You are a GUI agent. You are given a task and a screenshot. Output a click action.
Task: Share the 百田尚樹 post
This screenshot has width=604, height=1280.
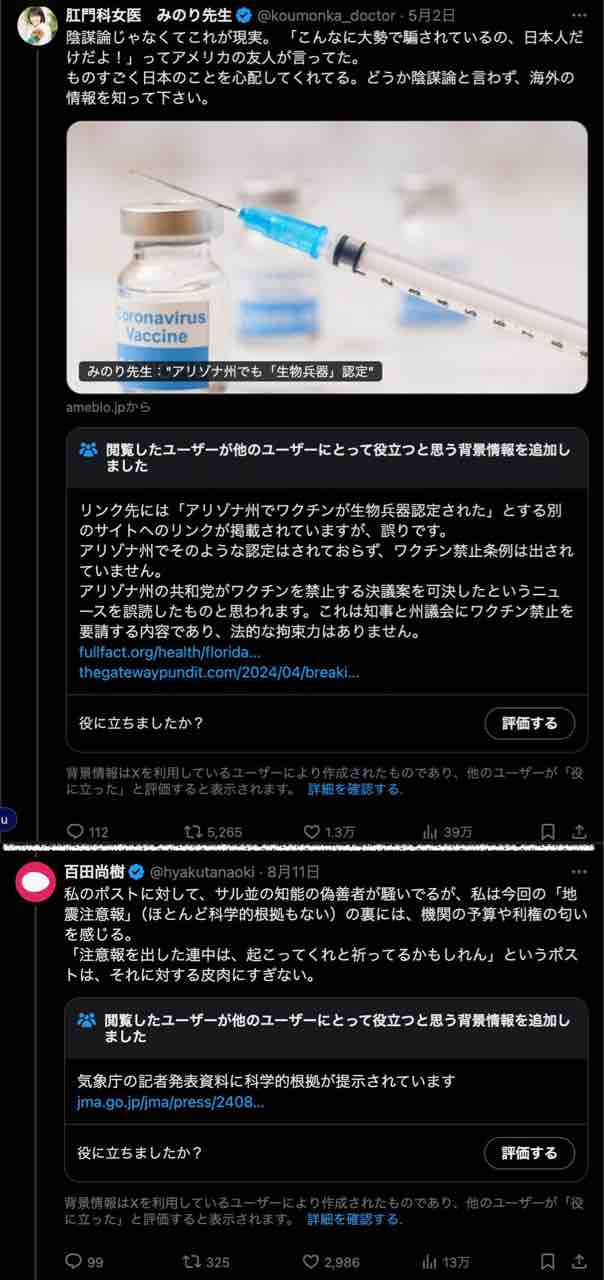(579, 1261)
